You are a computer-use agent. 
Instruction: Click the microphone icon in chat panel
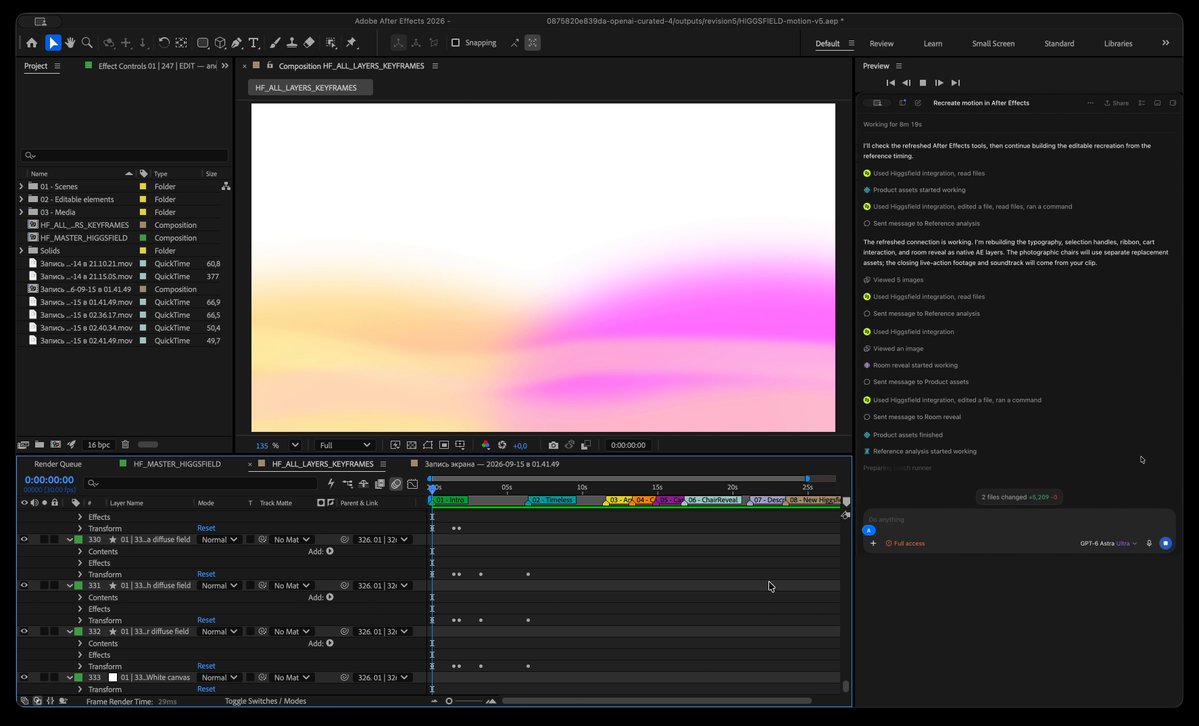tap(1149, 543)
